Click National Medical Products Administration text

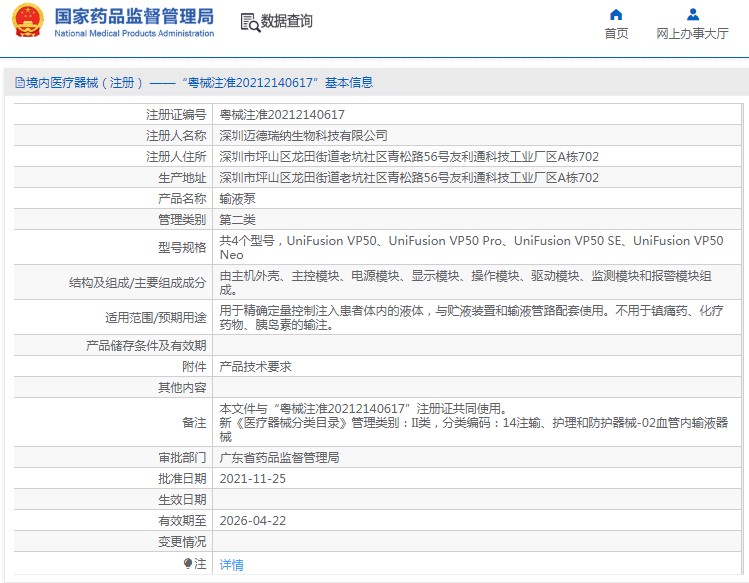click(x=134, y=33)
